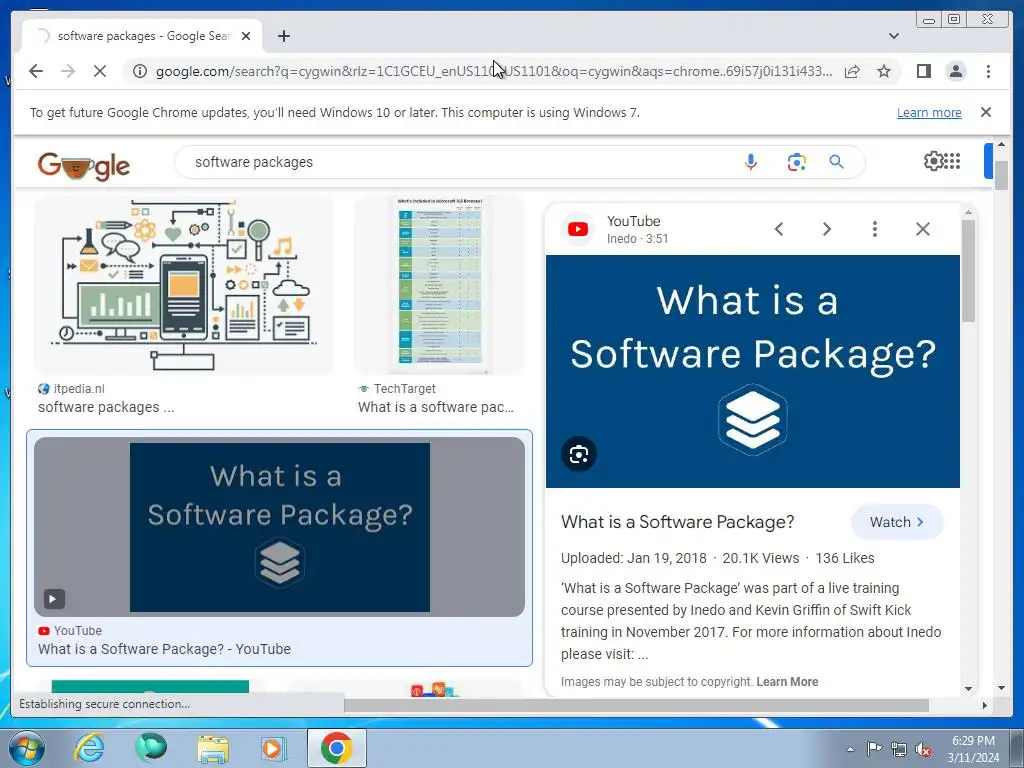Open TechTarget software package thumbnail
The image size is (1024, 768).
[440, 286]
